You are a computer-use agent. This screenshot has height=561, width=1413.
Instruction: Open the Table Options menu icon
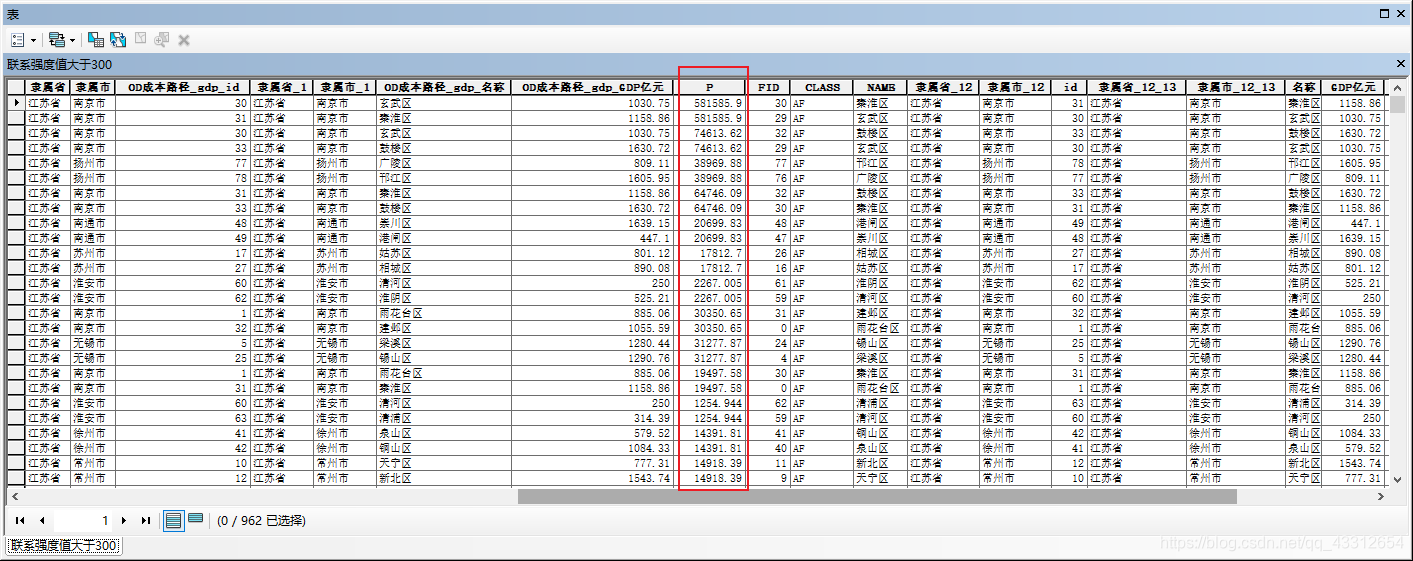point(19,40)
